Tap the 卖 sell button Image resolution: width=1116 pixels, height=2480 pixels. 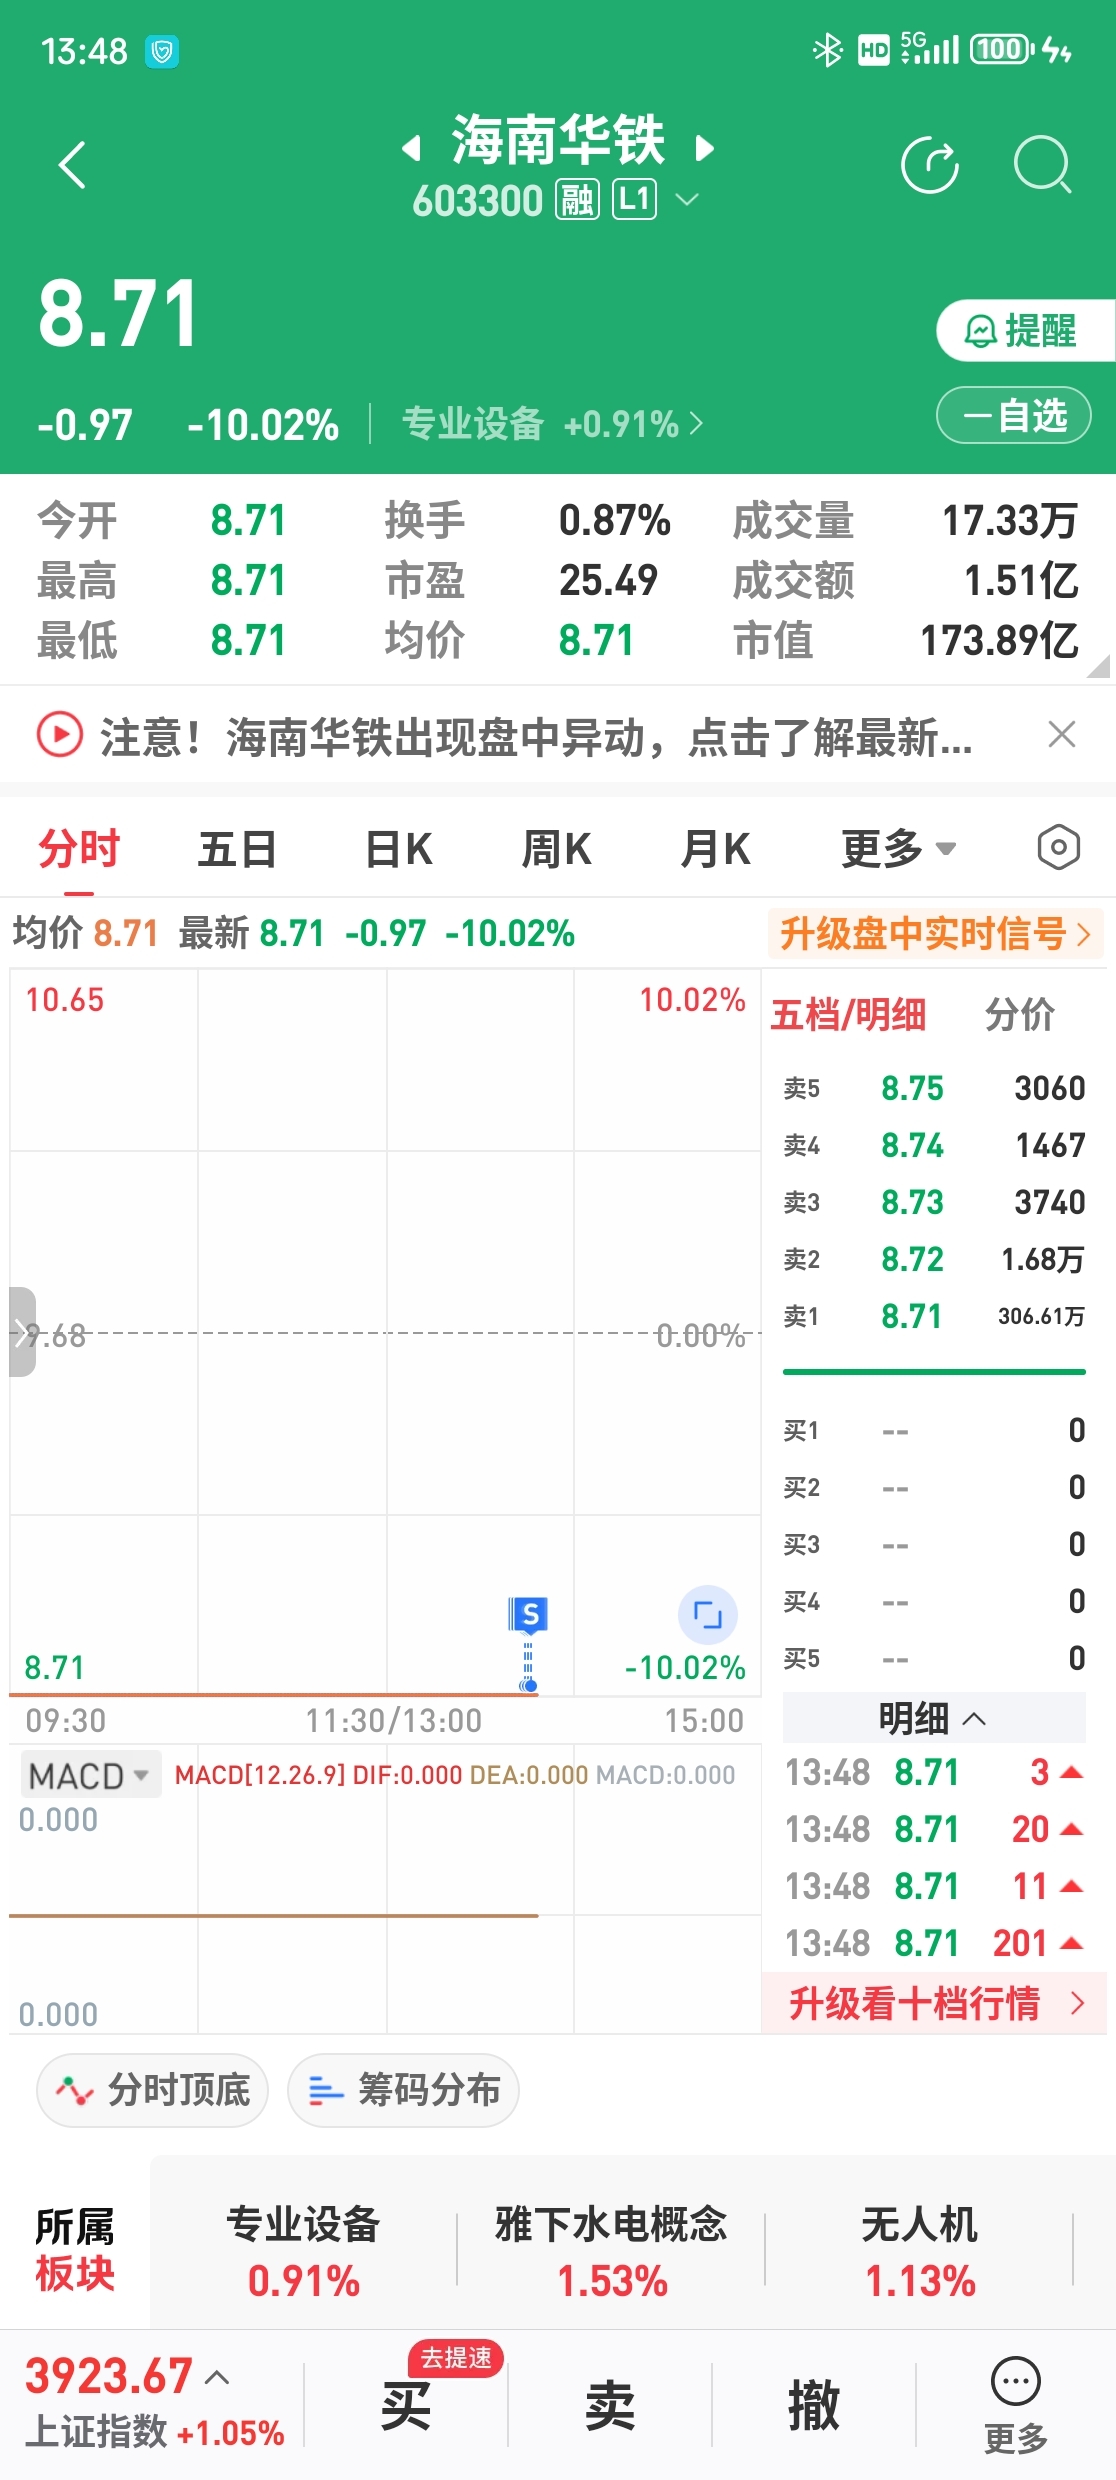click(x=610, y=2406)
